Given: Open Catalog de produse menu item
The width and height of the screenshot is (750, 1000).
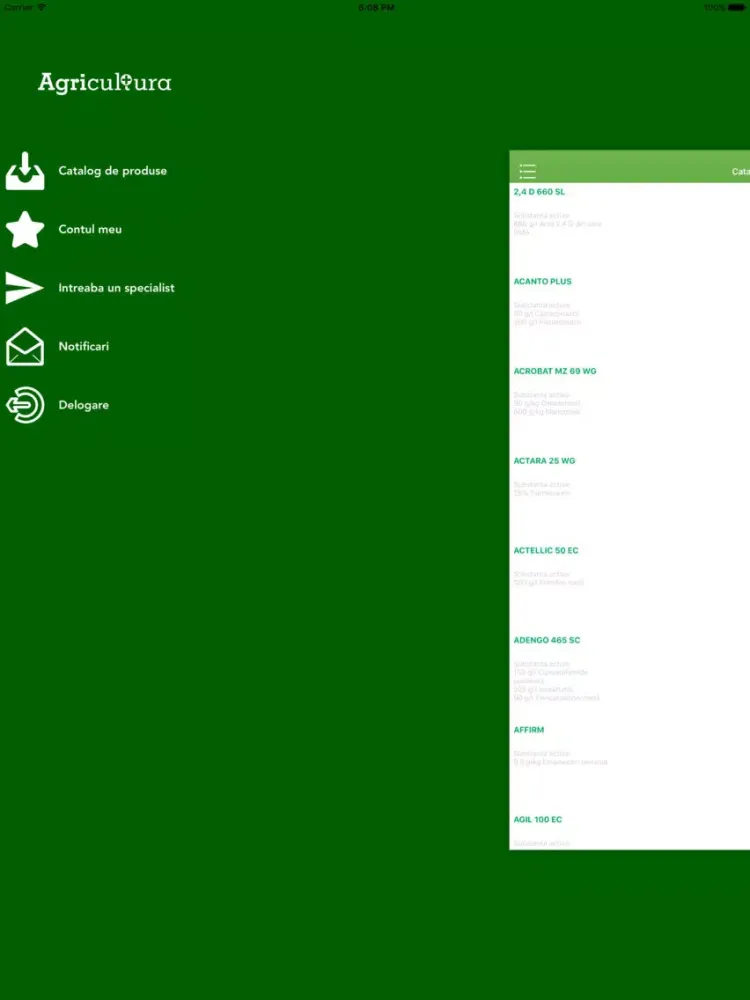Looking at the screenshot, I should (x=112, y=171).
